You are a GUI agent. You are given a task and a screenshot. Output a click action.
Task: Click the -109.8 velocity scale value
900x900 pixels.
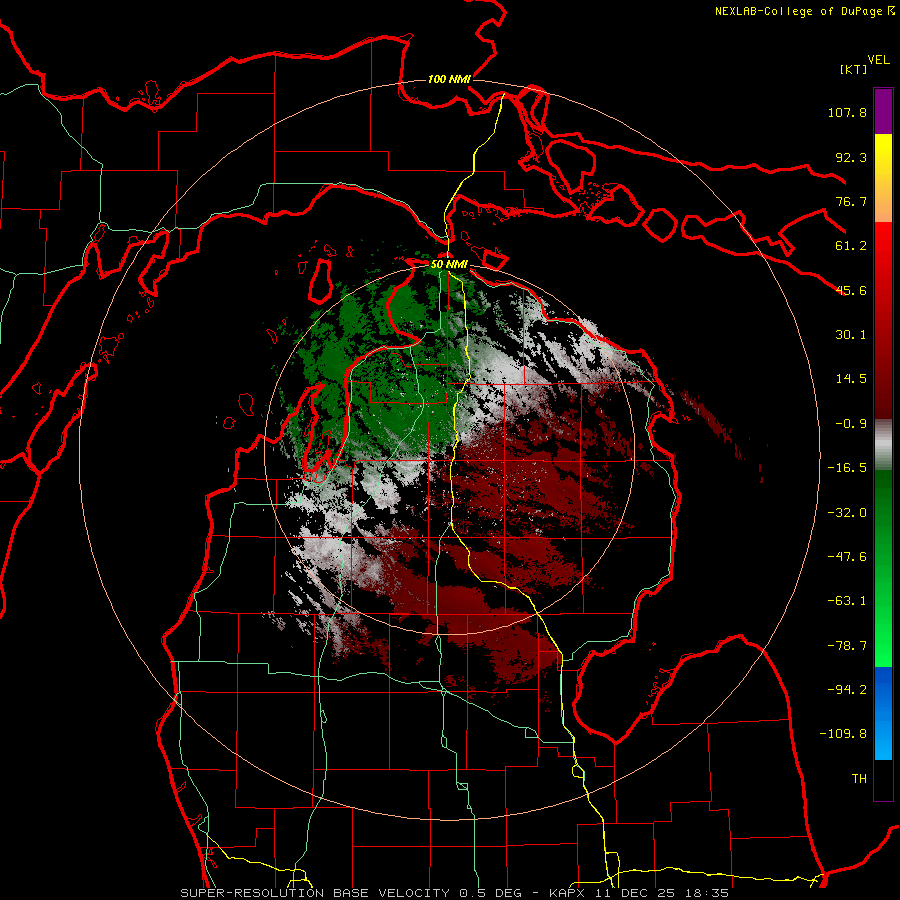tap(843, 734)
